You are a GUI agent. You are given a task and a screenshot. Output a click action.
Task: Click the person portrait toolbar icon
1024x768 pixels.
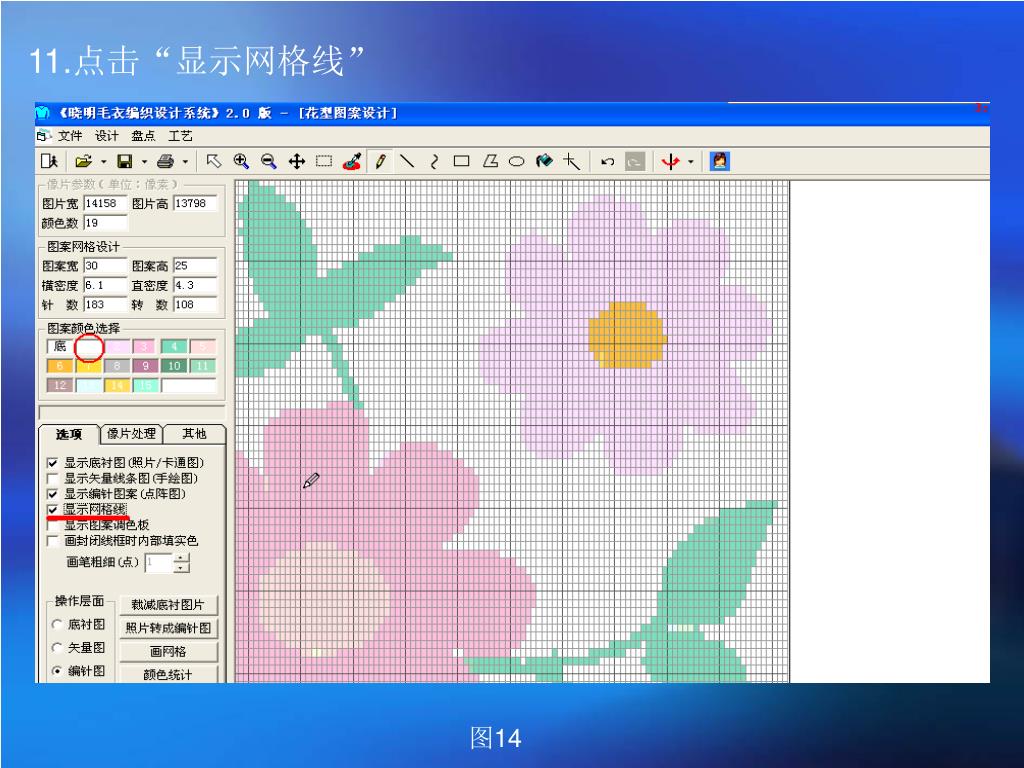720,161
